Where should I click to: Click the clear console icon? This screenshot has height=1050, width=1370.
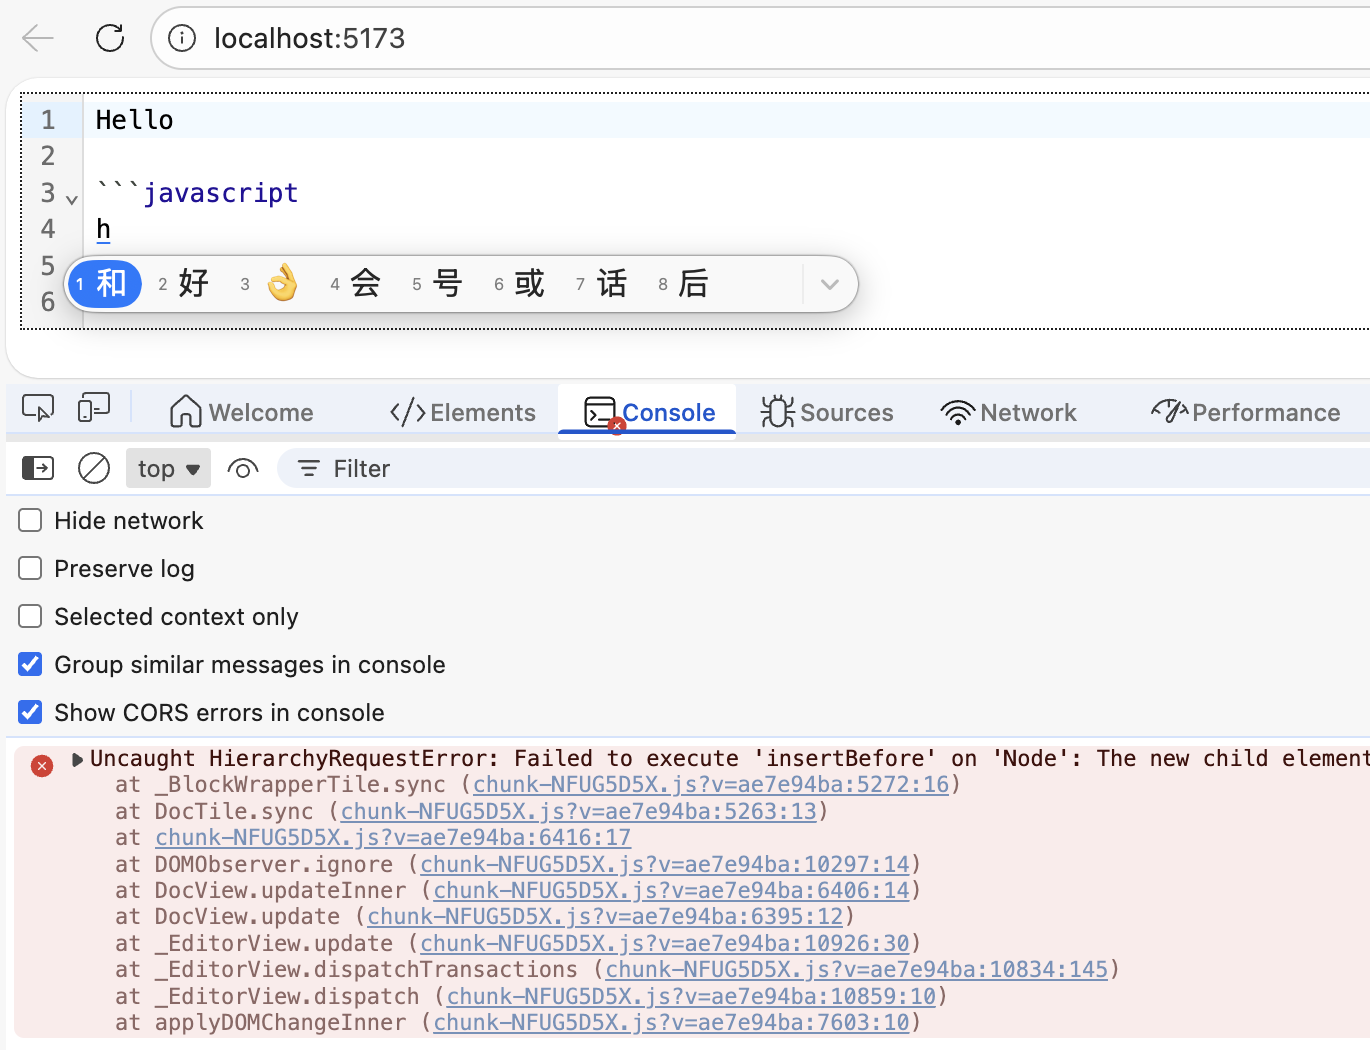94,468
